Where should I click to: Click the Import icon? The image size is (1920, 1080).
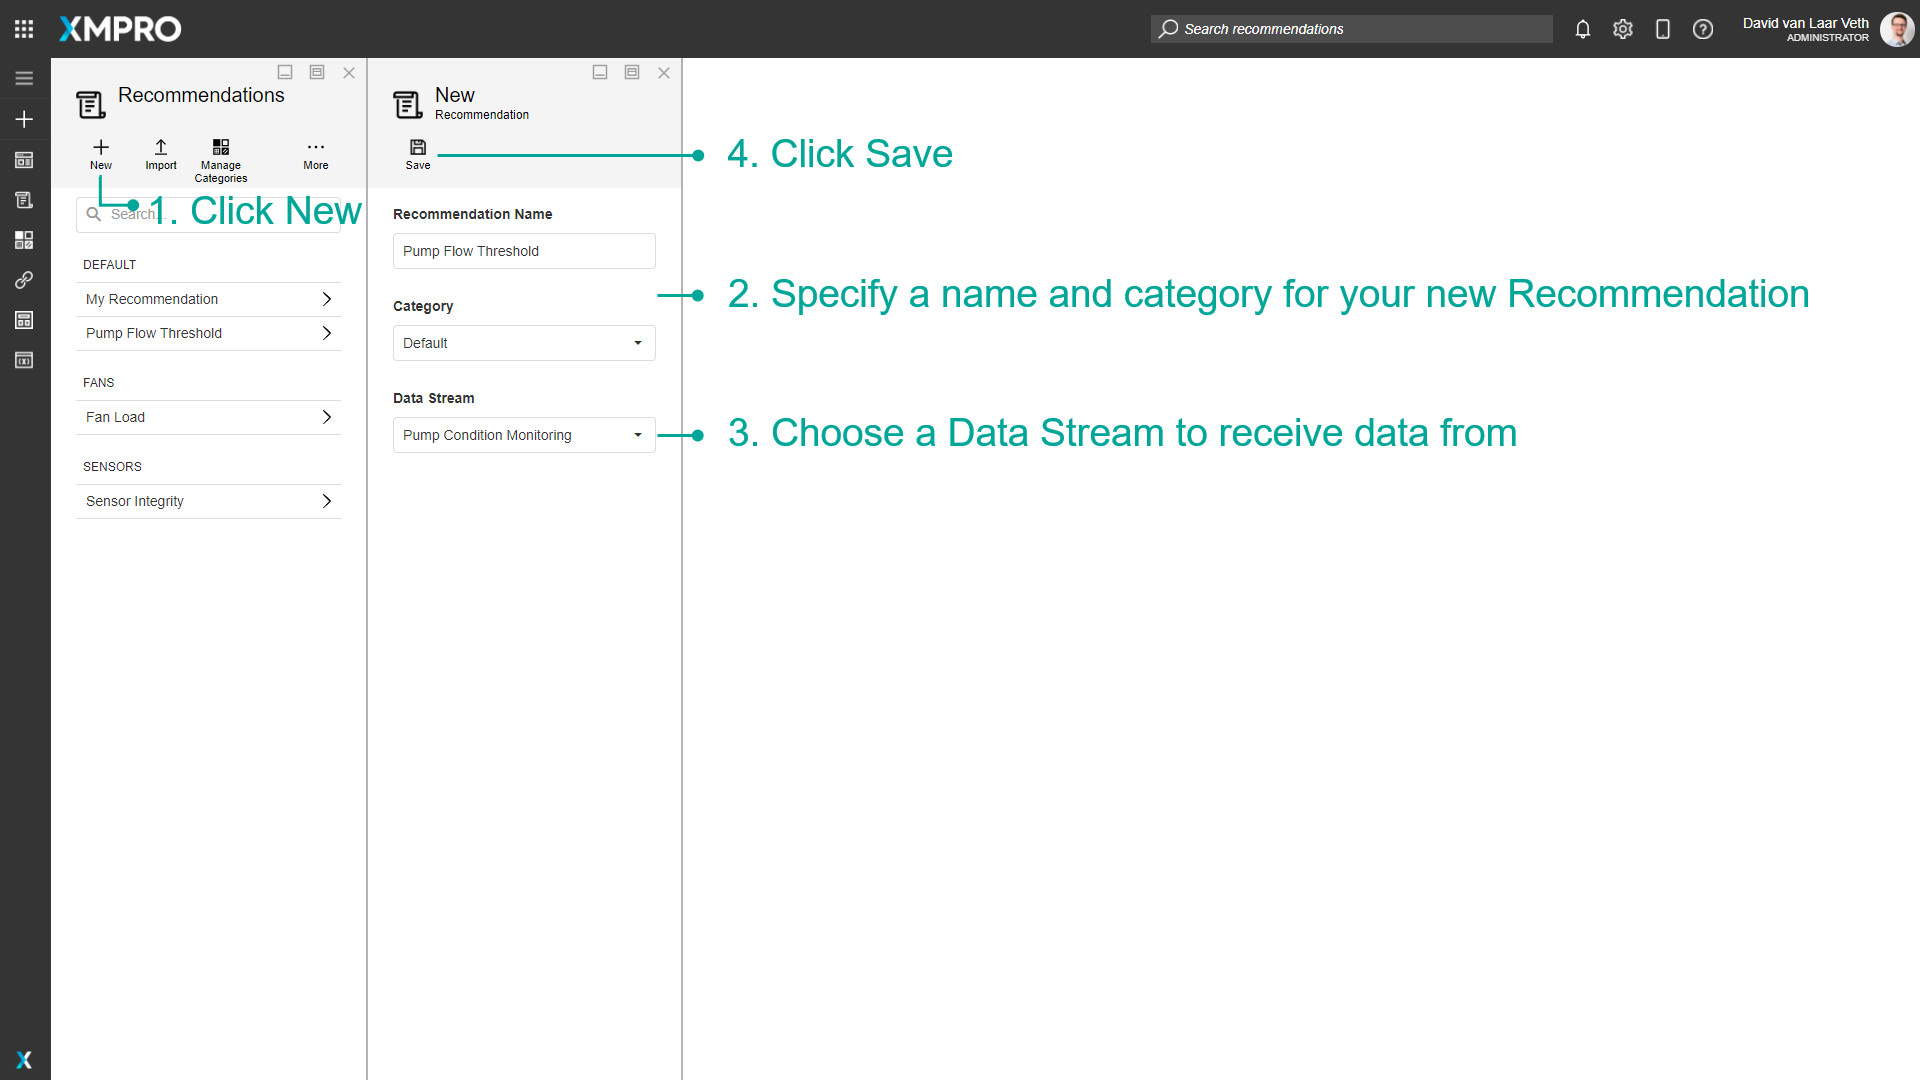(x=161, y=148)
